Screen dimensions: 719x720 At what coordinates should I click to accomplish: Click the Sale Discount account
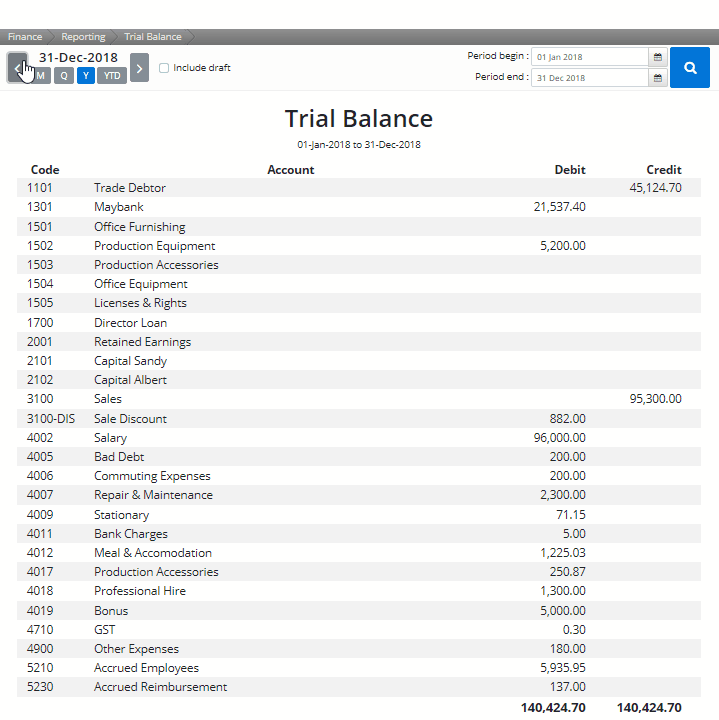point(130,419)
